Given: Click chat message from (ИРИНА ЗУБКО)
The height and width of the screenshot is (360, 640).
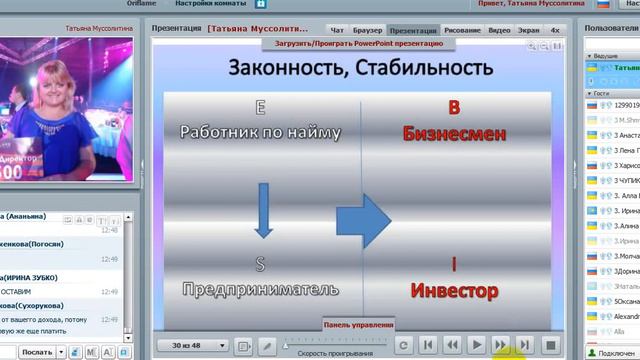Looking at the screenshot, I should click(61, 284).
